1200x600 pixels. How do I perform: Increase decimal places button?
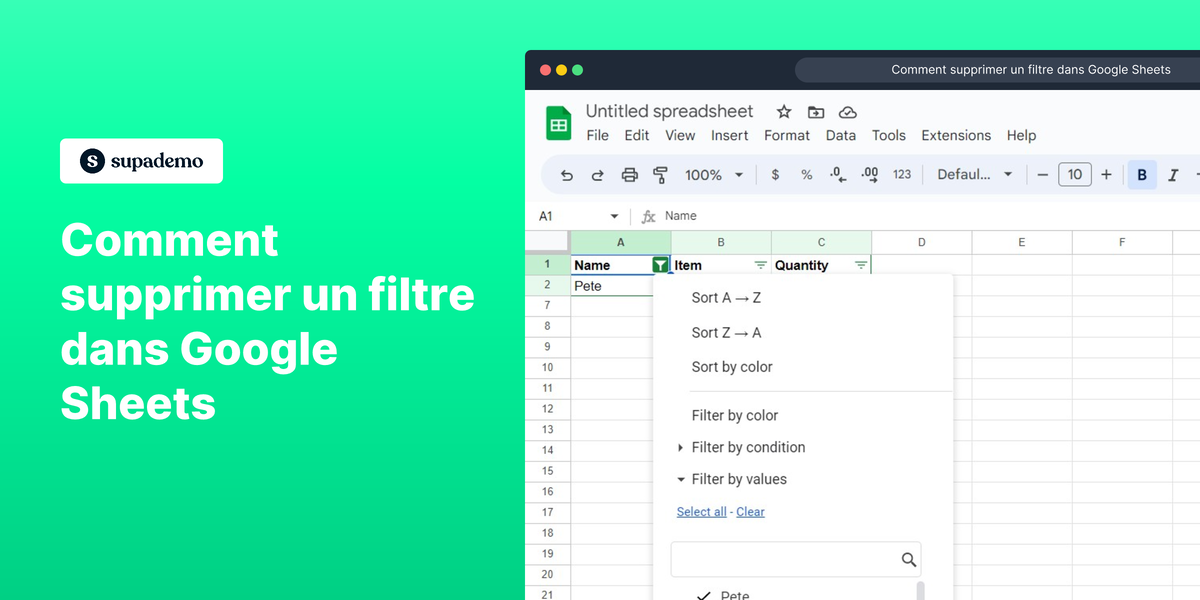pos(870,175)
